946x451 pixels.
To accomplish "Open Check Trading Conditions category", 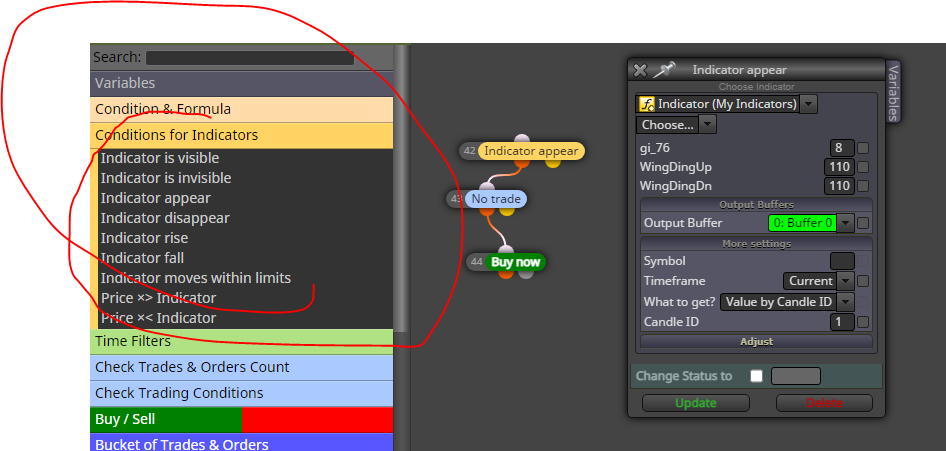I will click(241, 393).
